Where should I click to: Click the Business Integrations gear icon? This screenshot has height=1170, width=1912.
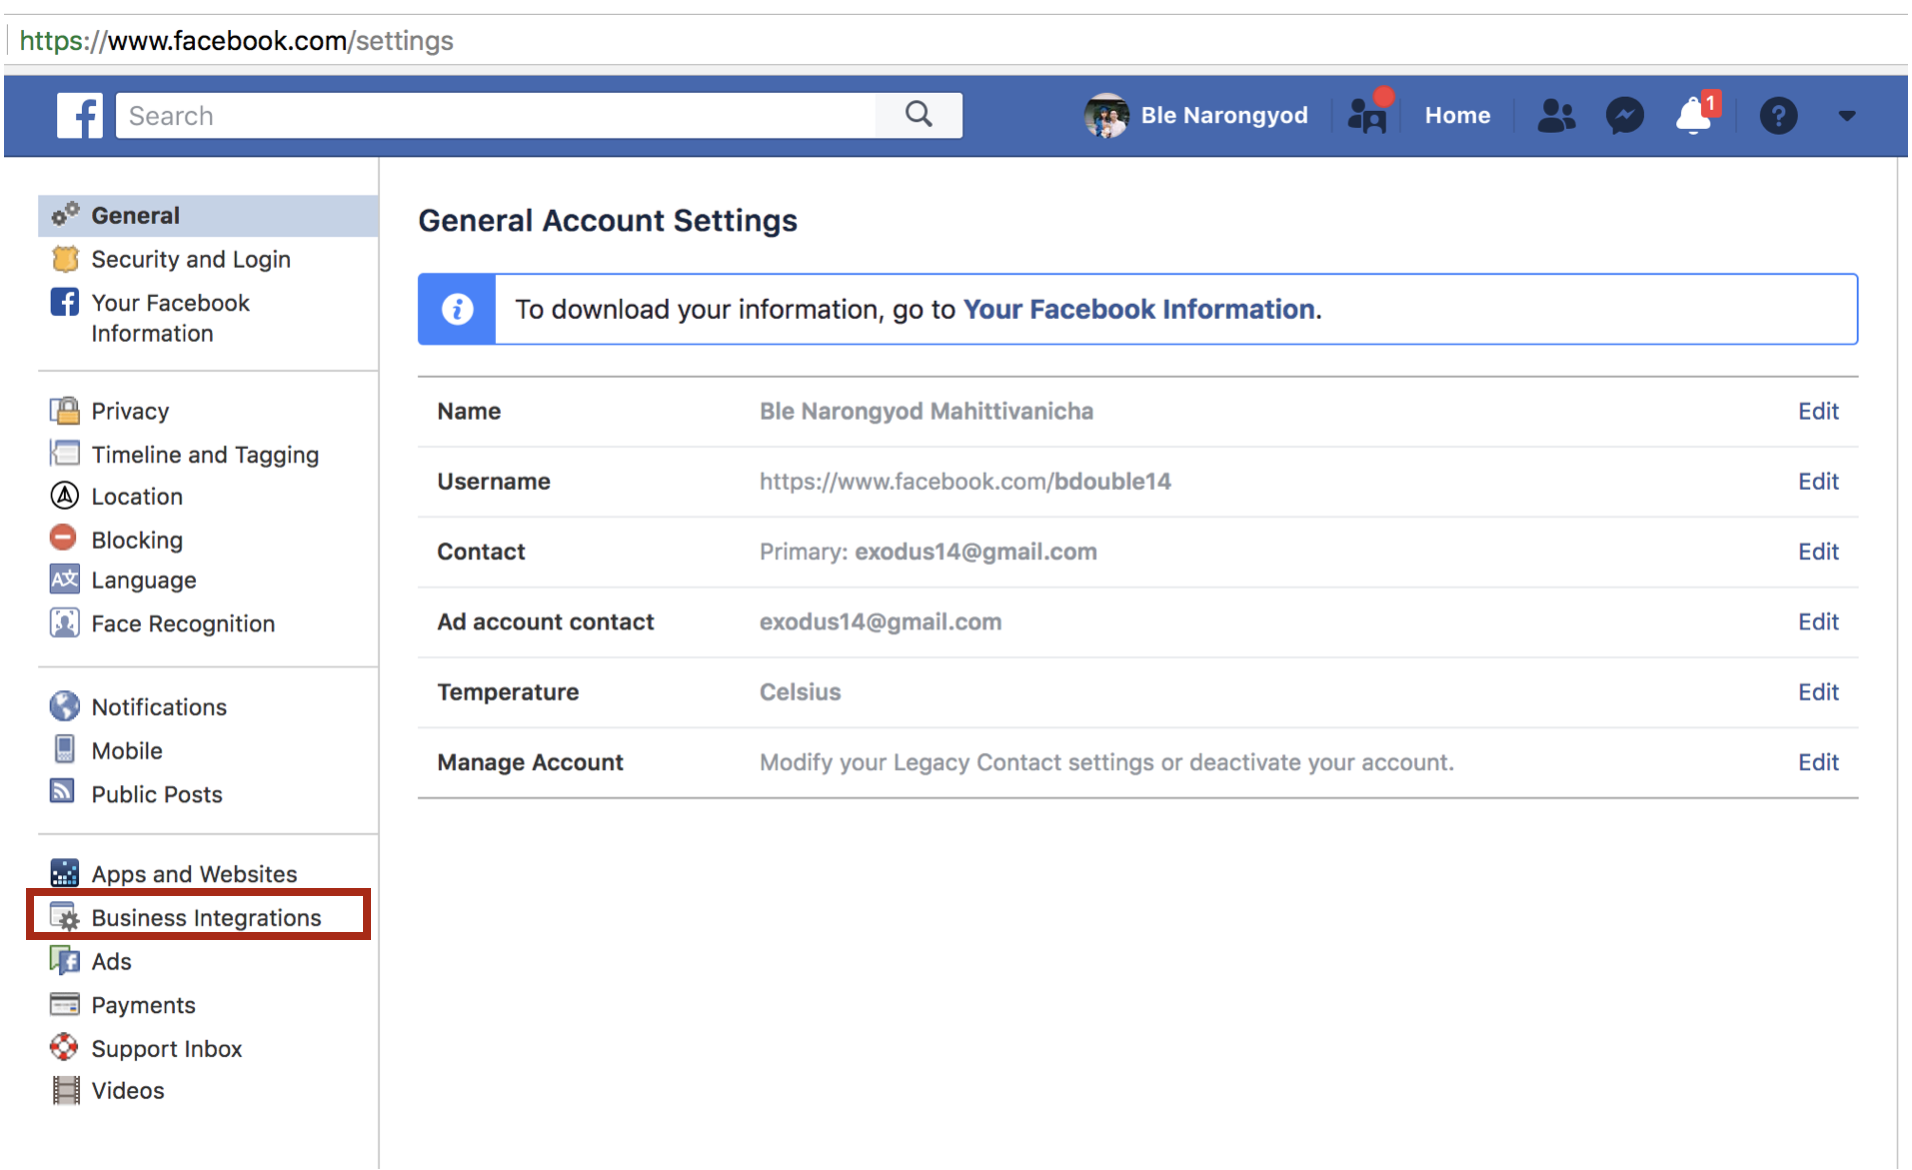pyautogui.click(x=65, y=917)
